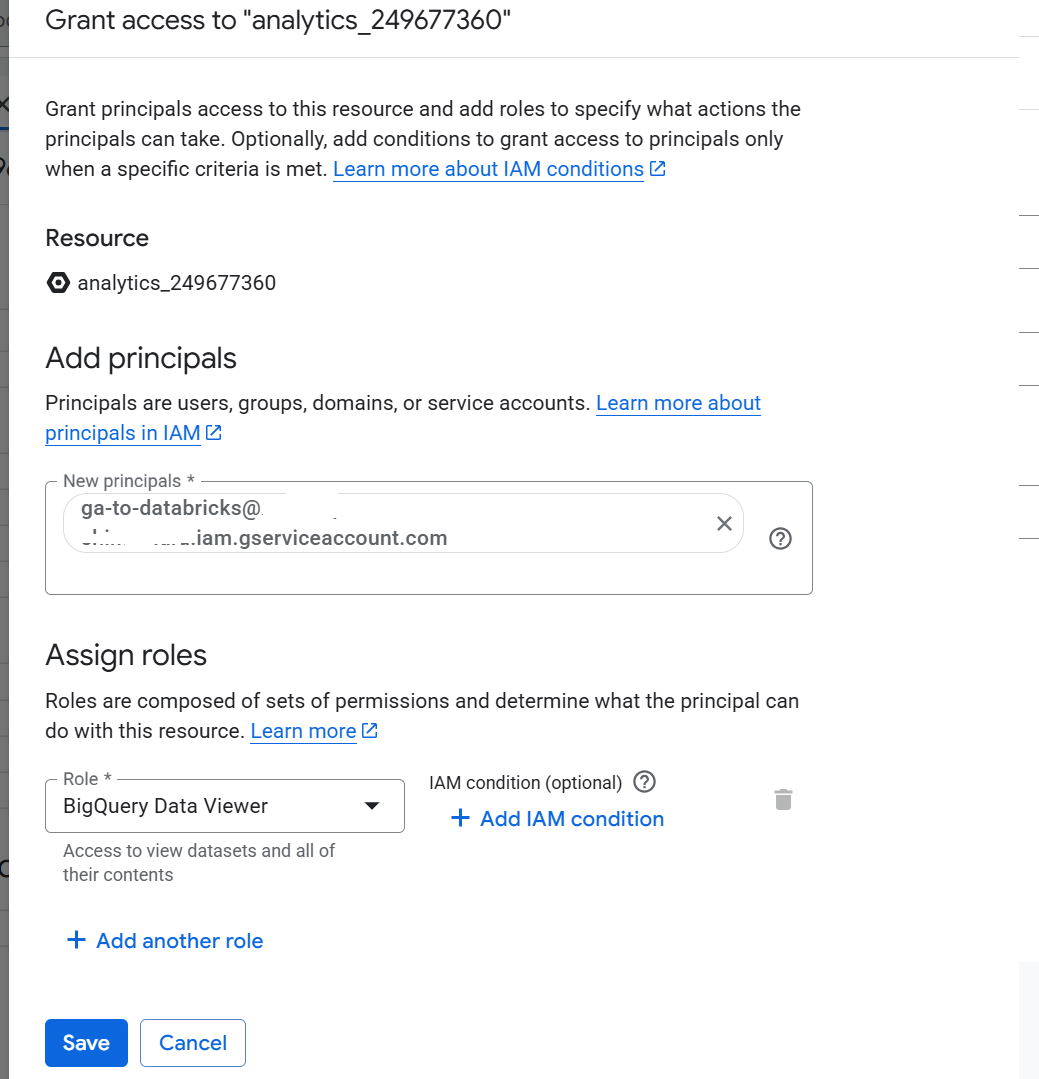Image resolution: width=1039 pixels, height=1079 pixels.
Task: Open the Learn more about IAM conditions link
Action: click(x=488, y=169)
